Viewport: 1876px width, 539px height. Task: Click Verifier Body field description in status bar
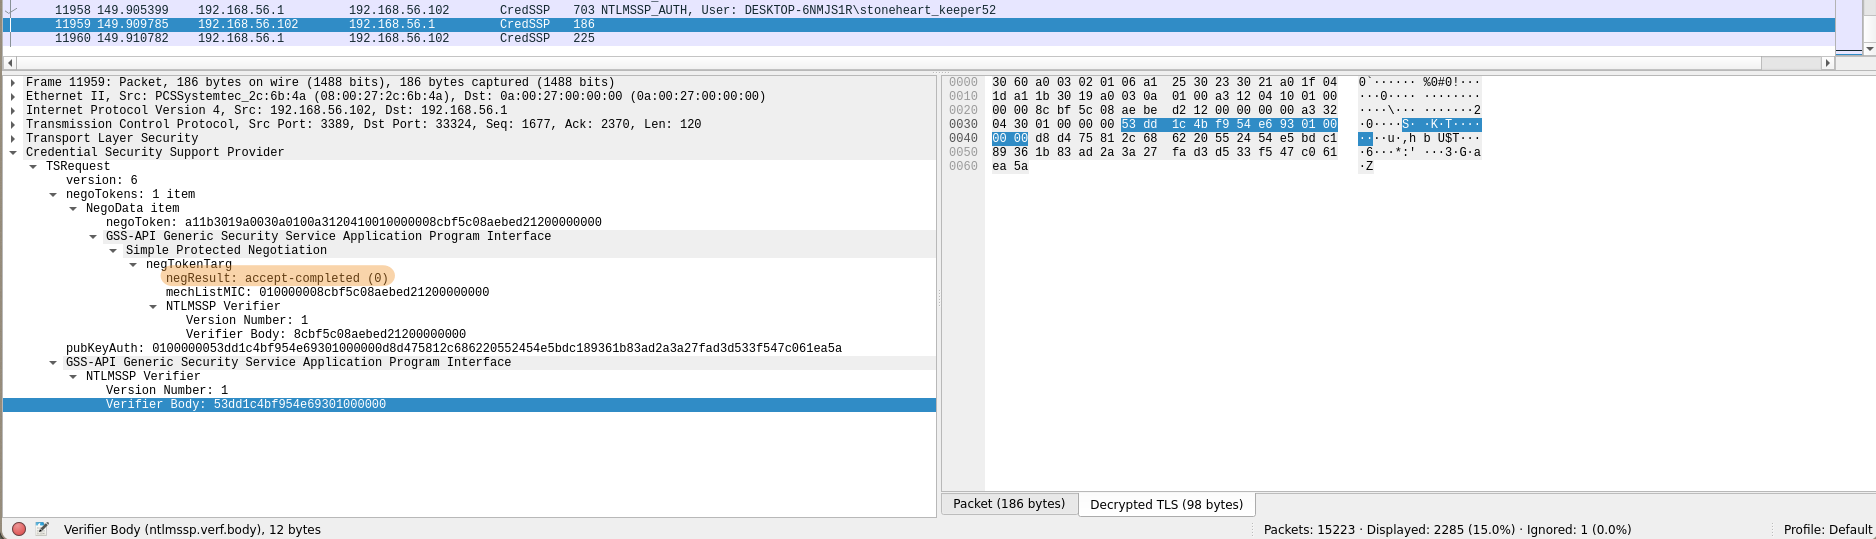(192, 530)
